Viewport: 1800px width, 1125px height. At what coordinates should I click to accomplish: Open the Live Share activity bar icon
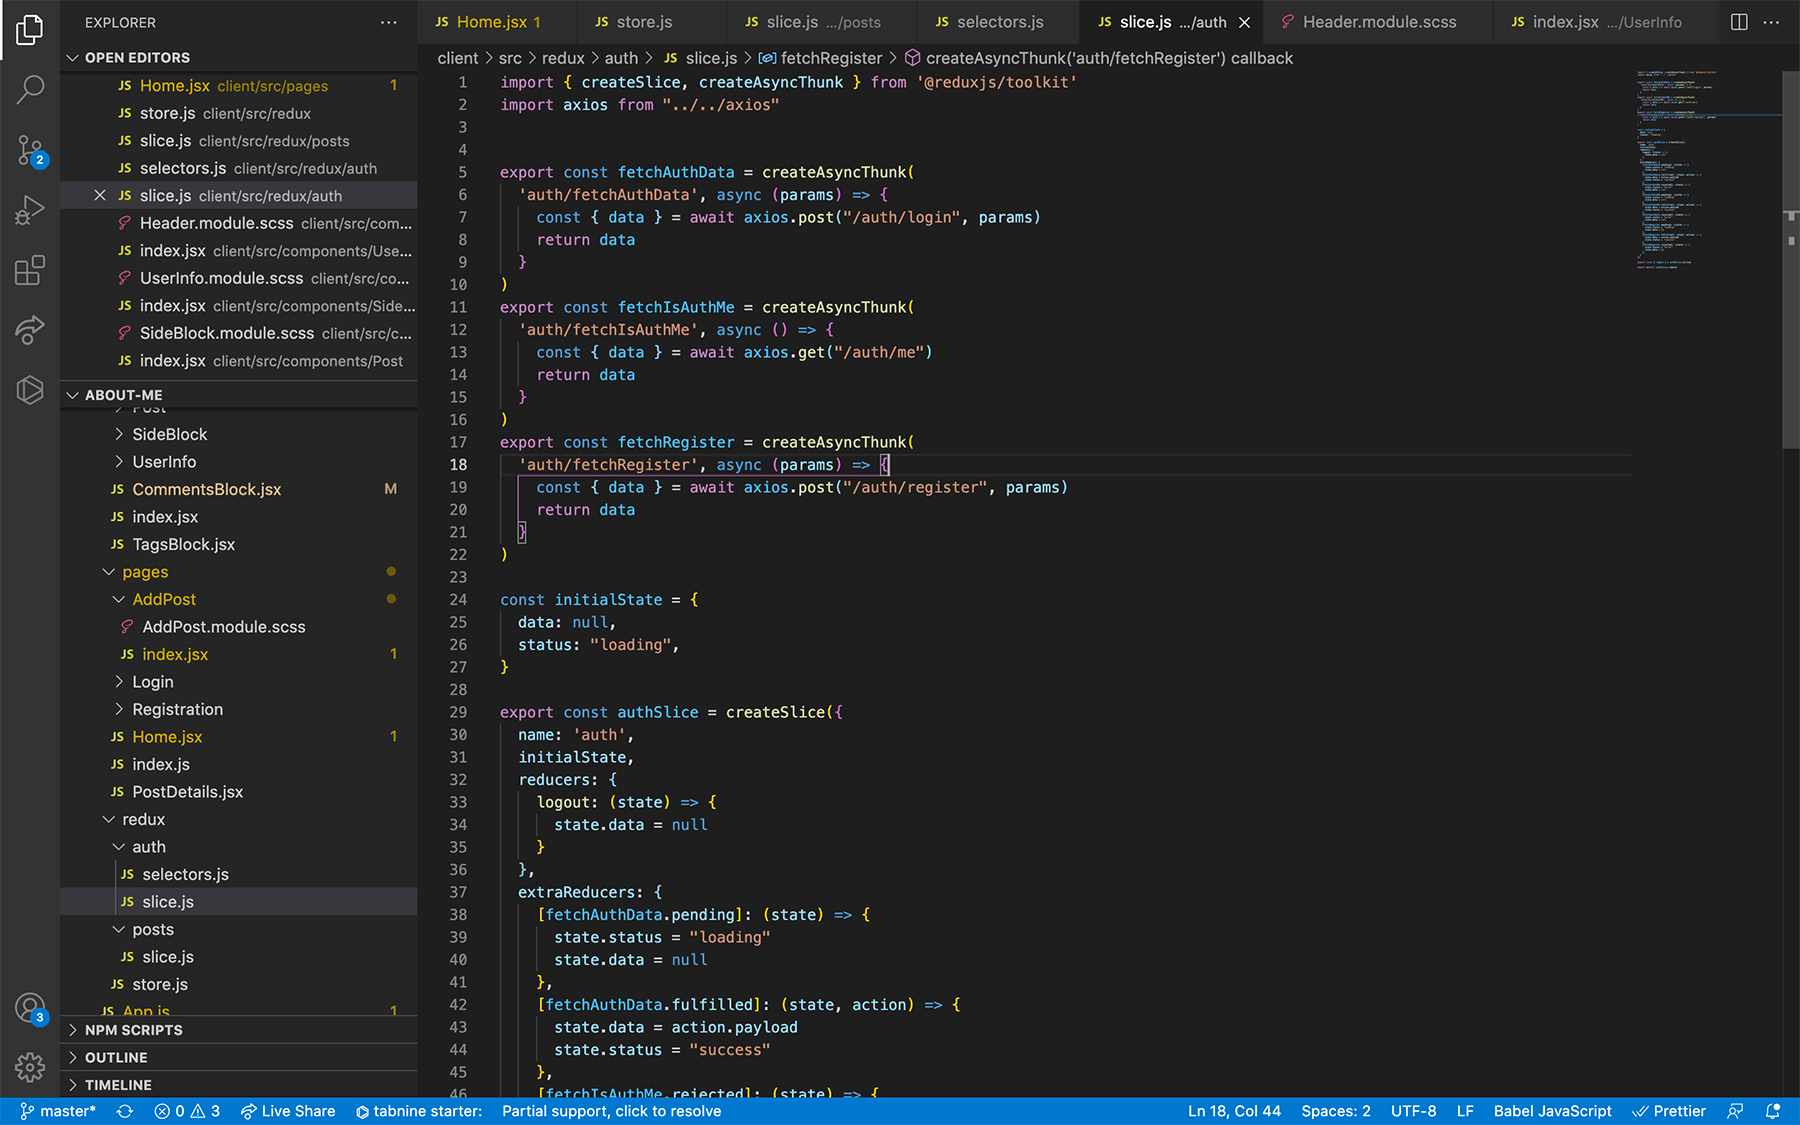coord(30,330)
